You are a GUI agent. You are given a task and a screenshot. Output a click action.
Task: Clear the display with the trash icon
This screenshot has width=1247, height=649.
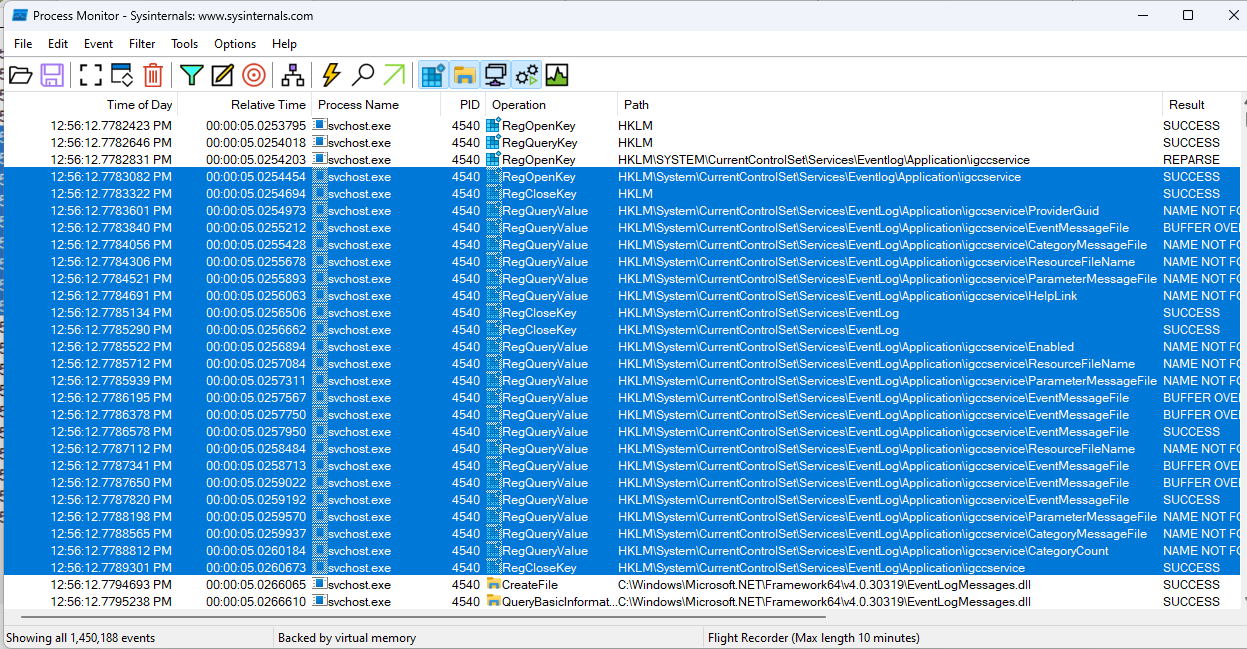[x=153, y=75]
